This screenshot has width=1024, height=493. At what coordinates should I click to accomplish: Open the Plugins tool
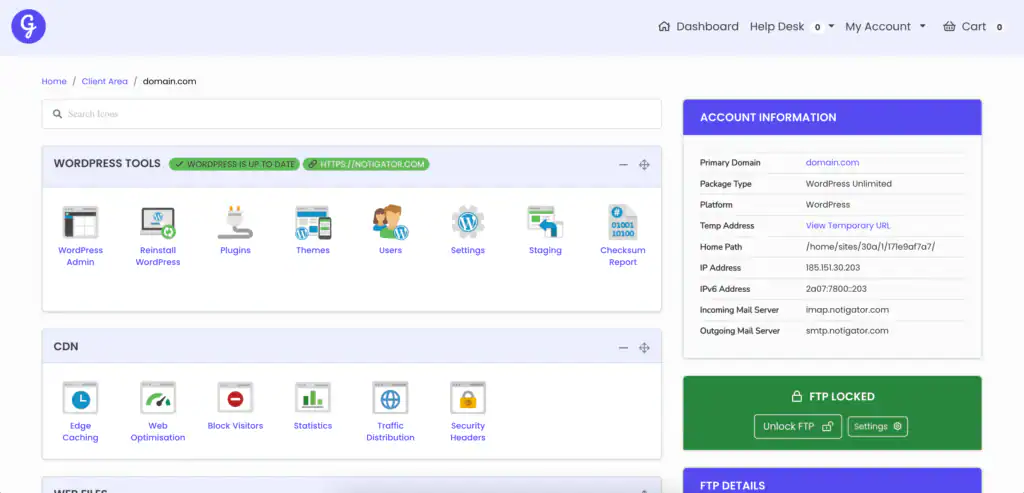pos(235,222)
